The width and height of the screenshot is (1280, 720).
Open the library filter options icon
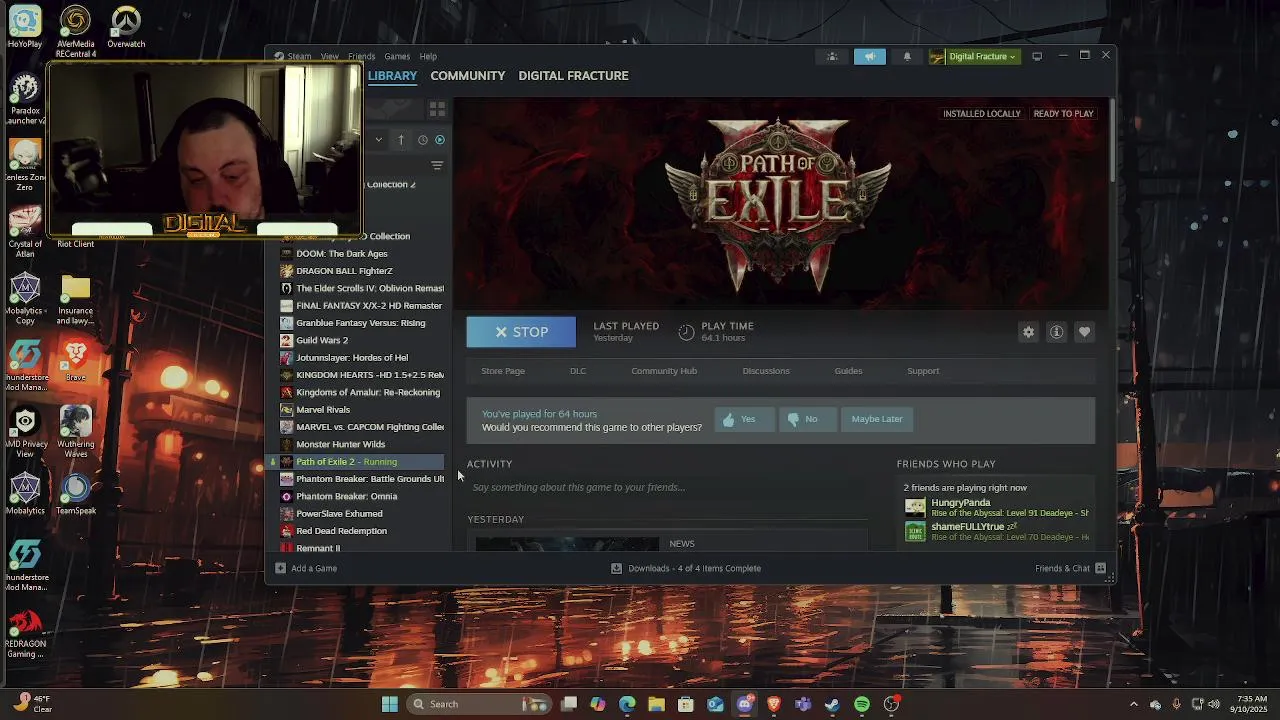point(437,165)
